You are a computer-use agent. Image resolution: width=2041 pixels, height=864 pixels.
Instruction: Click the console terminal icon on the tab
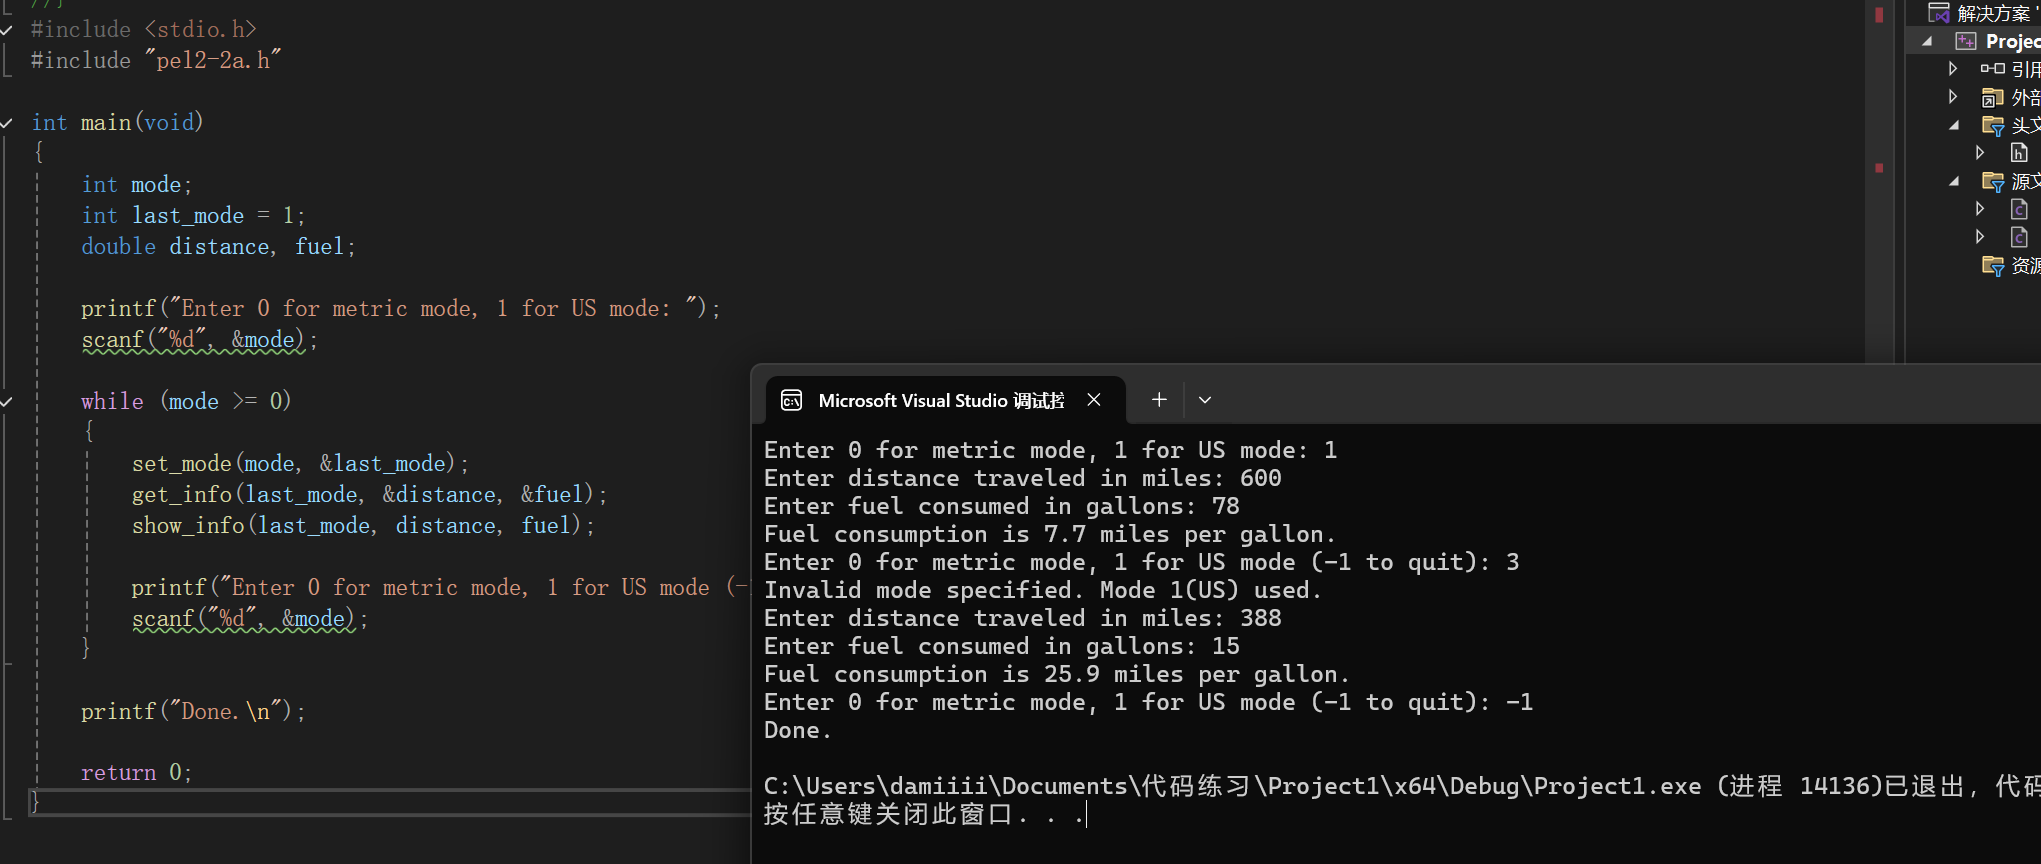click(x=791, y=401)
